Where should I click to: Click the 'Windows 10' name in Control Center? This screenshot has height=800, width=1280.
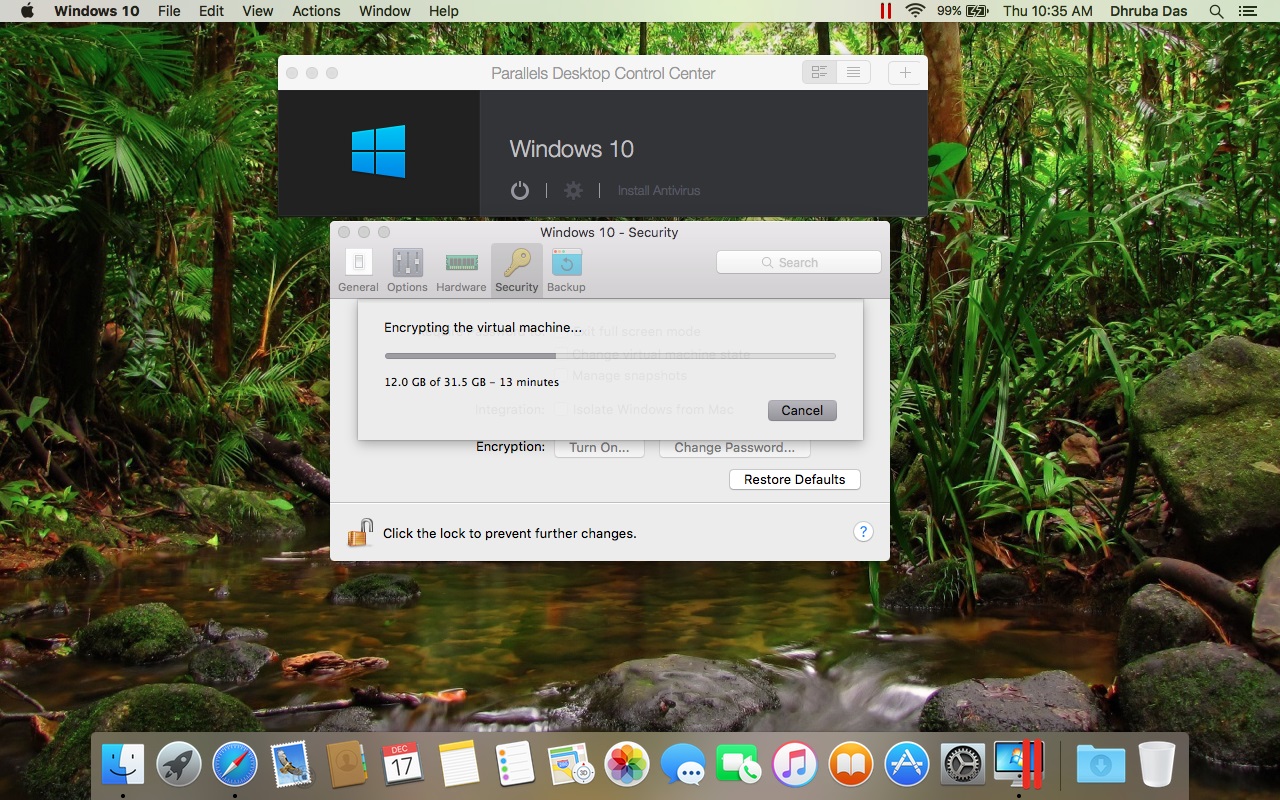pos(572,149)
